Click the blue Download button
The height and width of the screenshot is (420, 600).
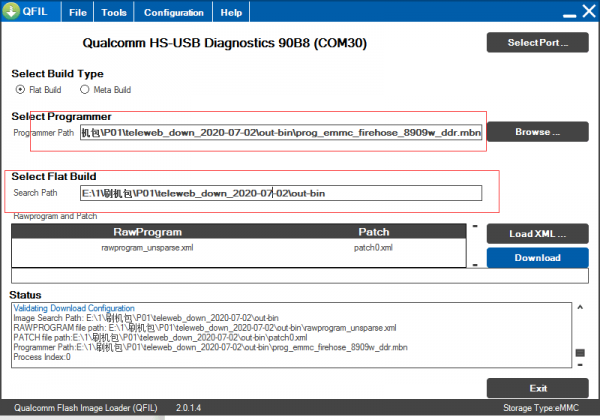click(537, 257)
